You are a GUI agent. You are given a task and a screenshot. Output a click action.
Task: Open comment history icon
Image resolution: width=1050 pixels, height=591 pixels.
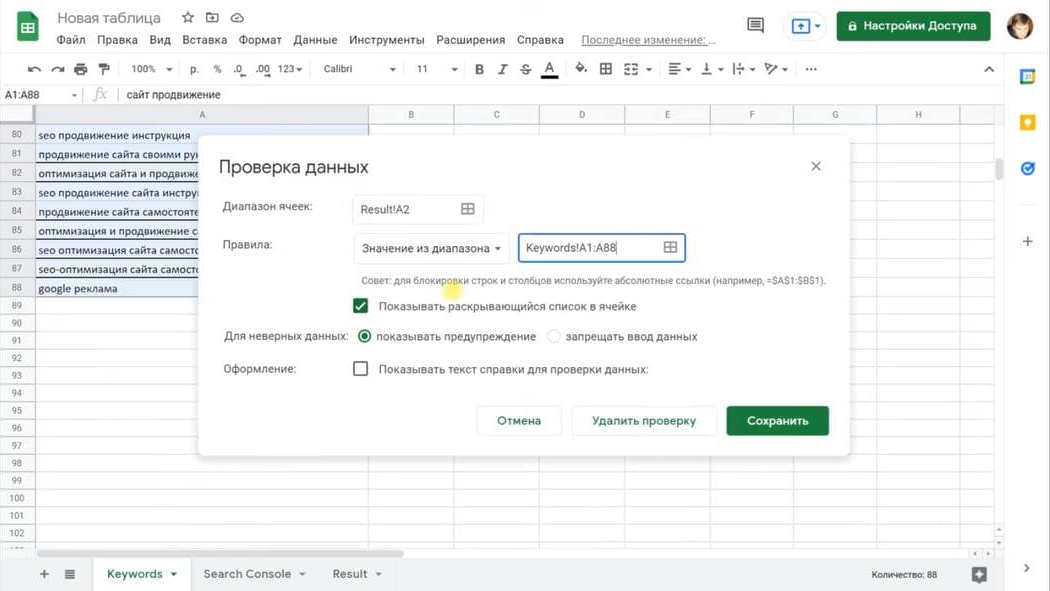click(755, 26)
